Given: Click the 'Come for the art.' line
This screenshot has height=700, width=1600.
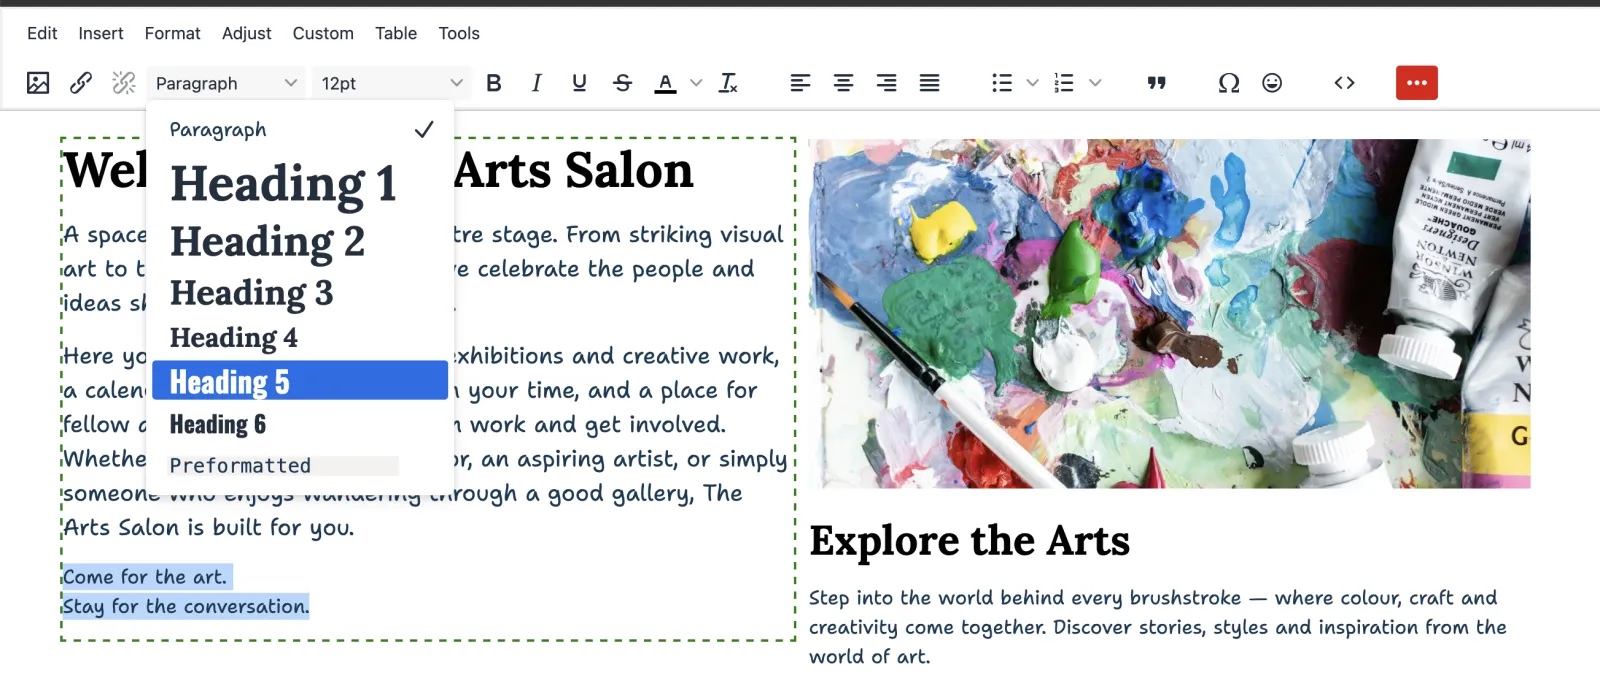Looking at the screenshot, I should click(146, 577).
